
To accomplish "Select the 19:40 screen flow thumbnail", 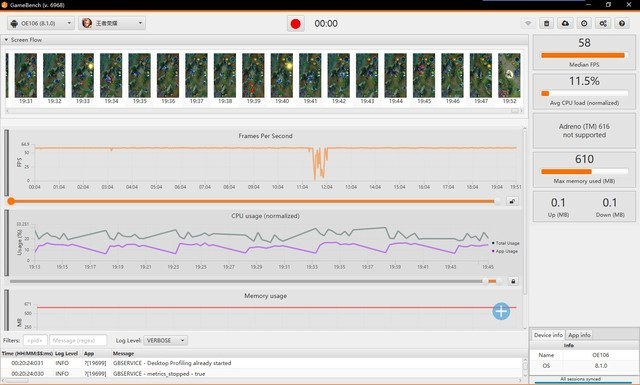I will [282, 76].
